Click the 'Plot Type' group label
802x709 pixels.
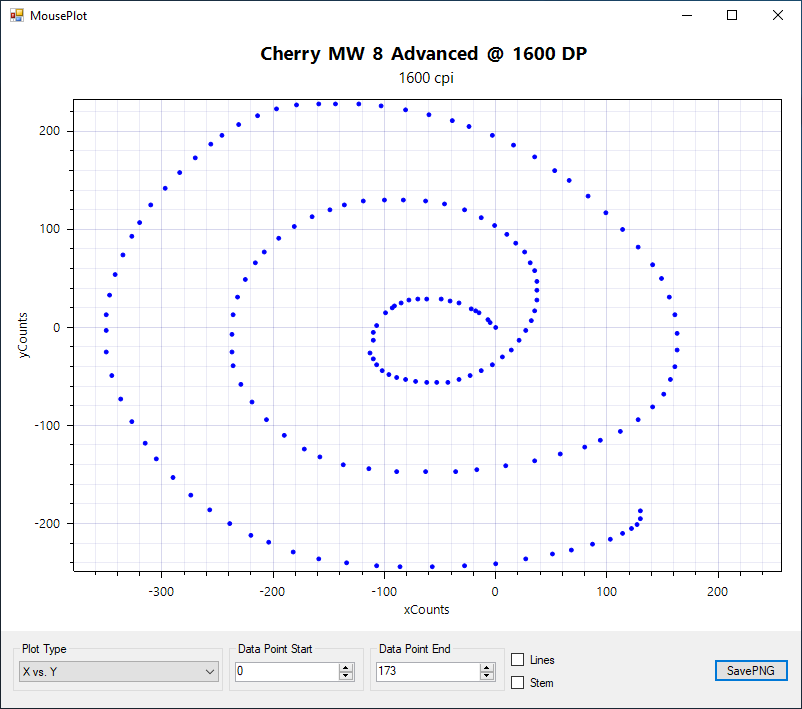pyautogui.click(x=44, y=649)
